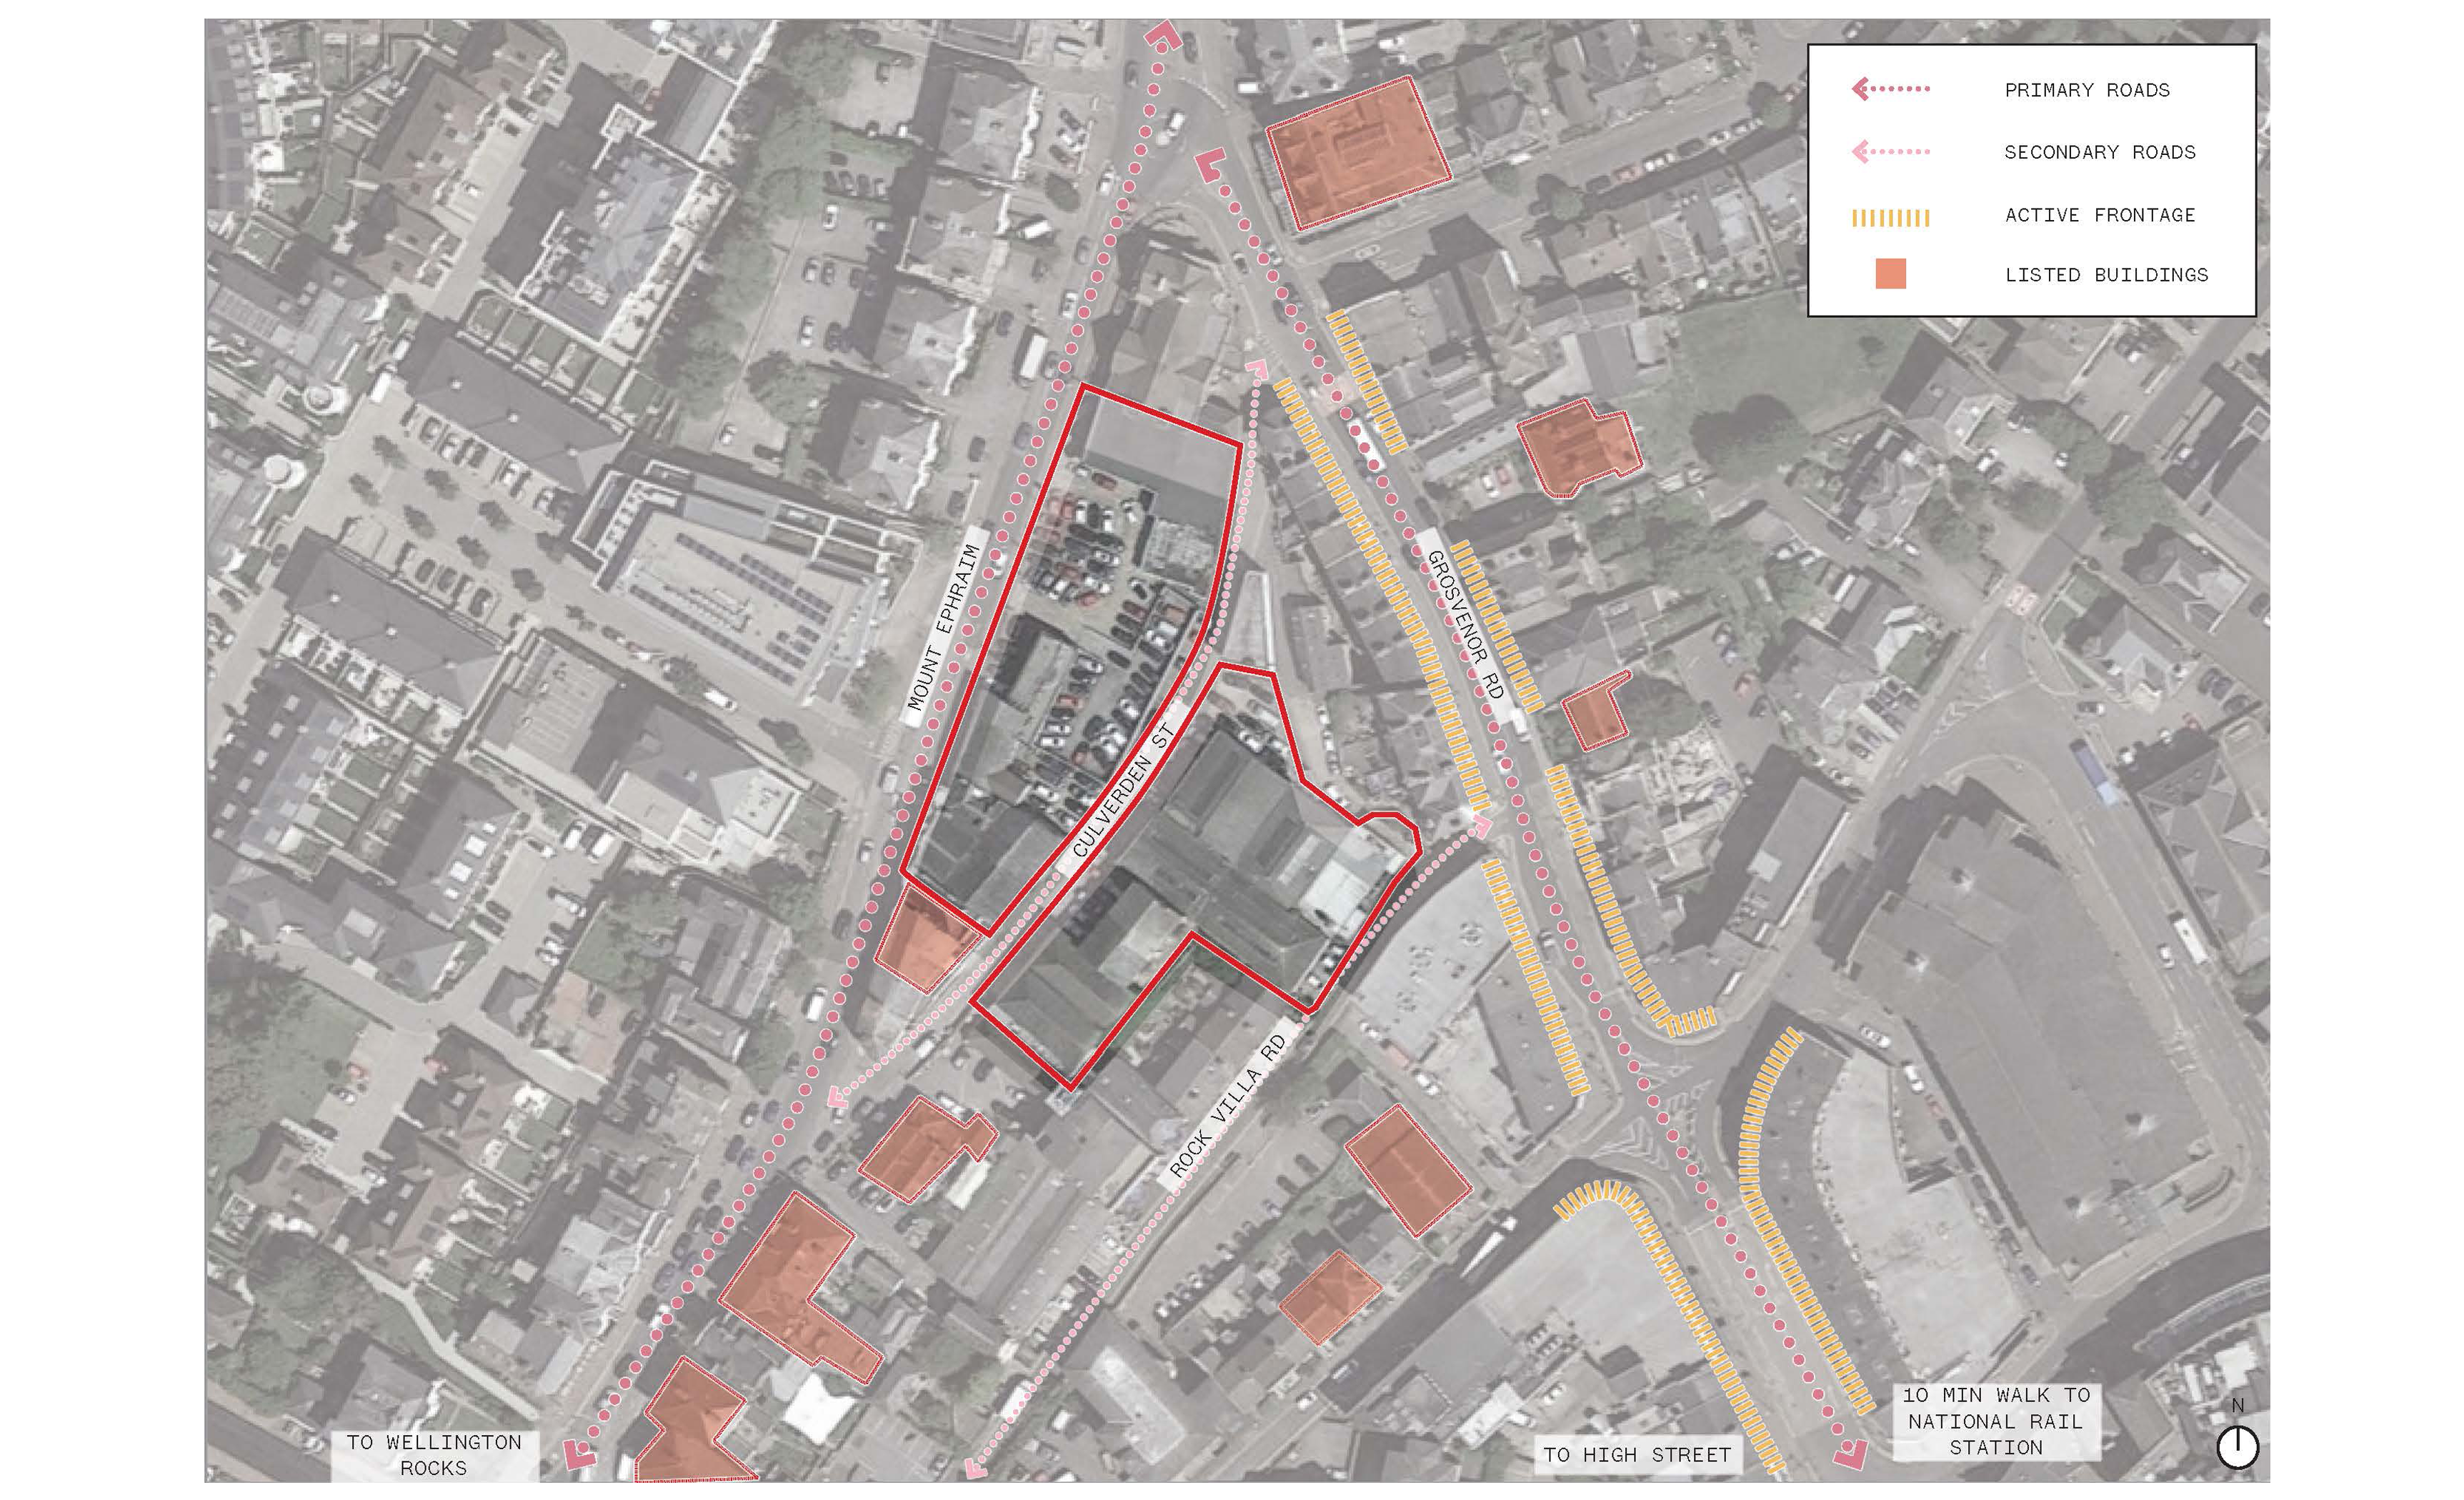
Task: Click the listed buildings orange swatch in legend
Action: (1890, 274)
